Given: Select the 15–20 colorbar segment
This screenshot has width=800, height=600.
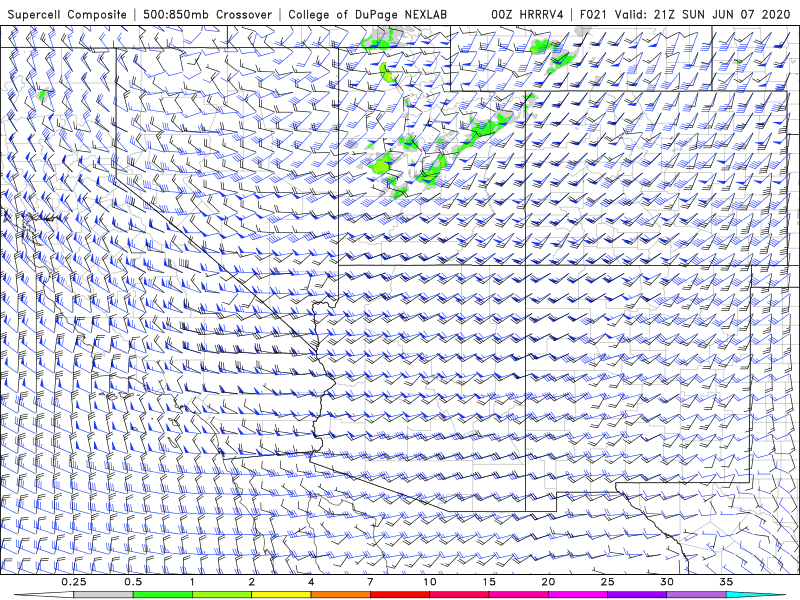Looking at the screenshot, I should [518, 595].
